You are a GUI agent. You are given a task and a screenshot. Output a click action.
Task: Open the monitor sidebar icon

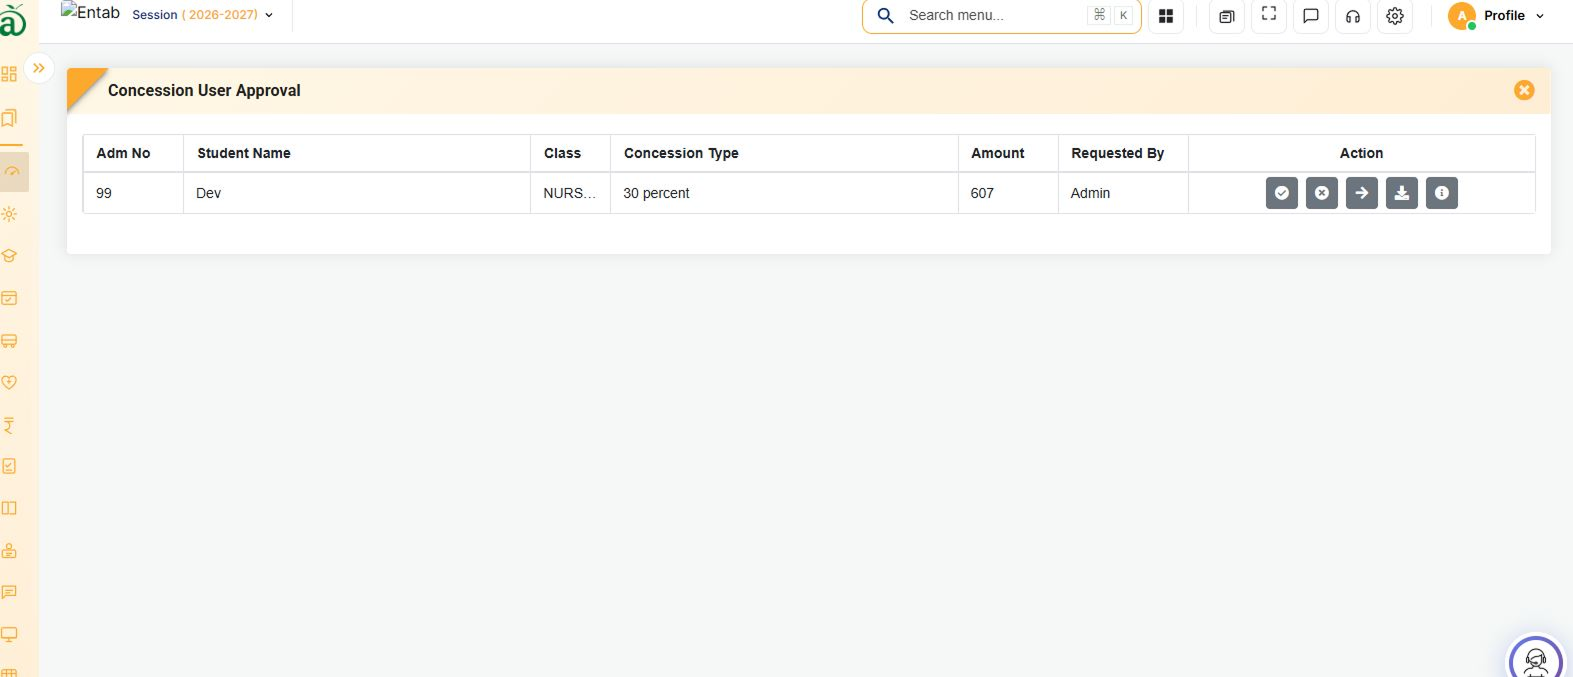coord(9,634)
